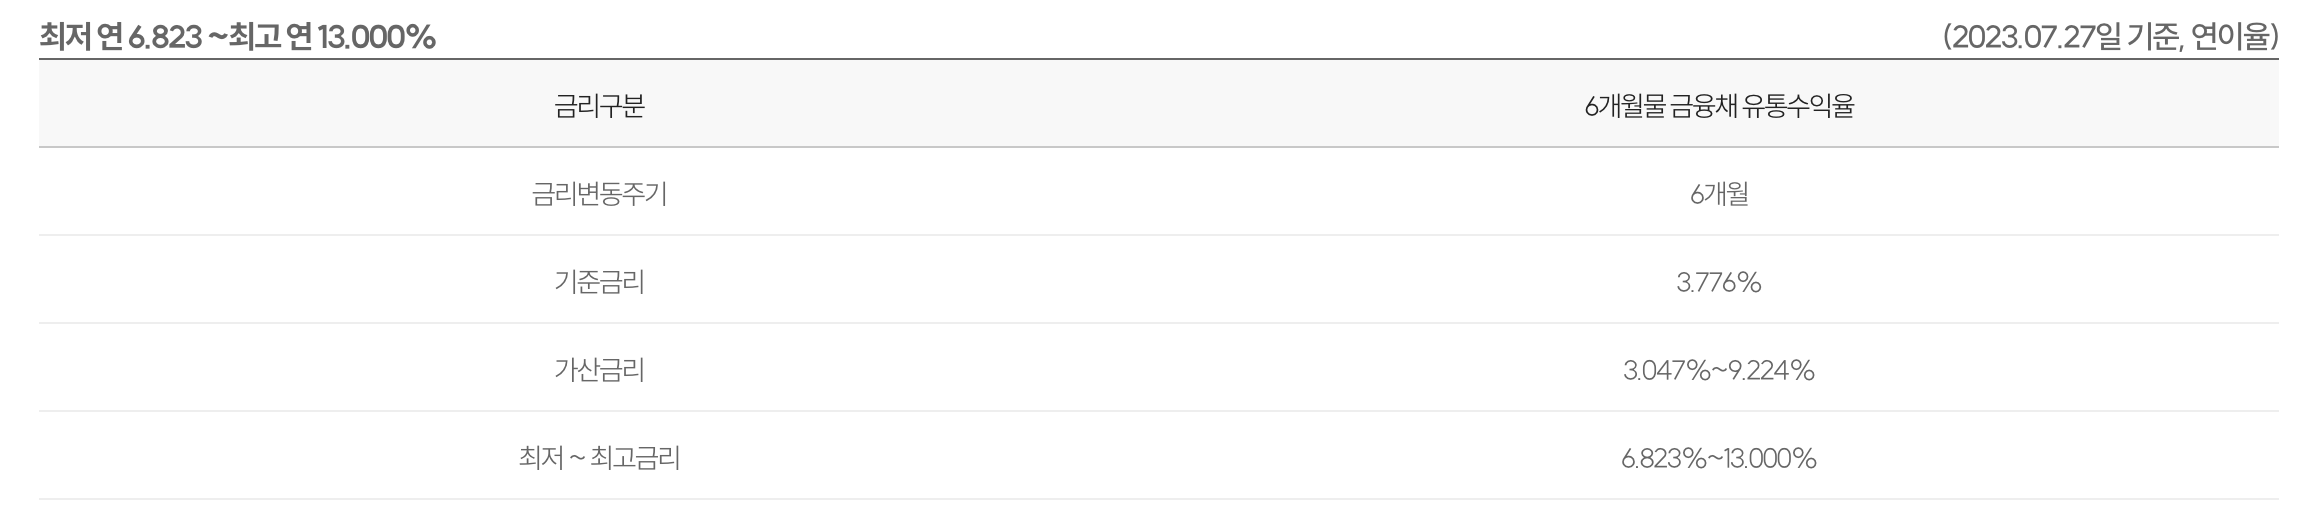The width and height of the screenshot is (2312, 508).
Task: Select the 가산금리 row label
Action: pos(599,370)
